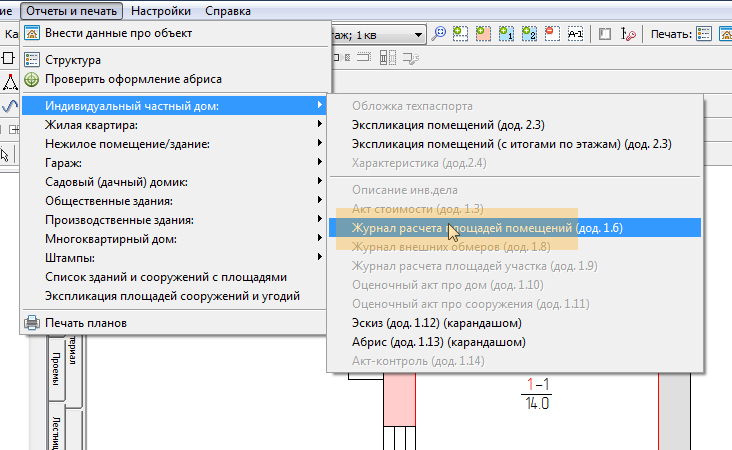The height and width of the screenshot is (450, 732).
Task: Open the Справка menu
Action: pos(228,11)
